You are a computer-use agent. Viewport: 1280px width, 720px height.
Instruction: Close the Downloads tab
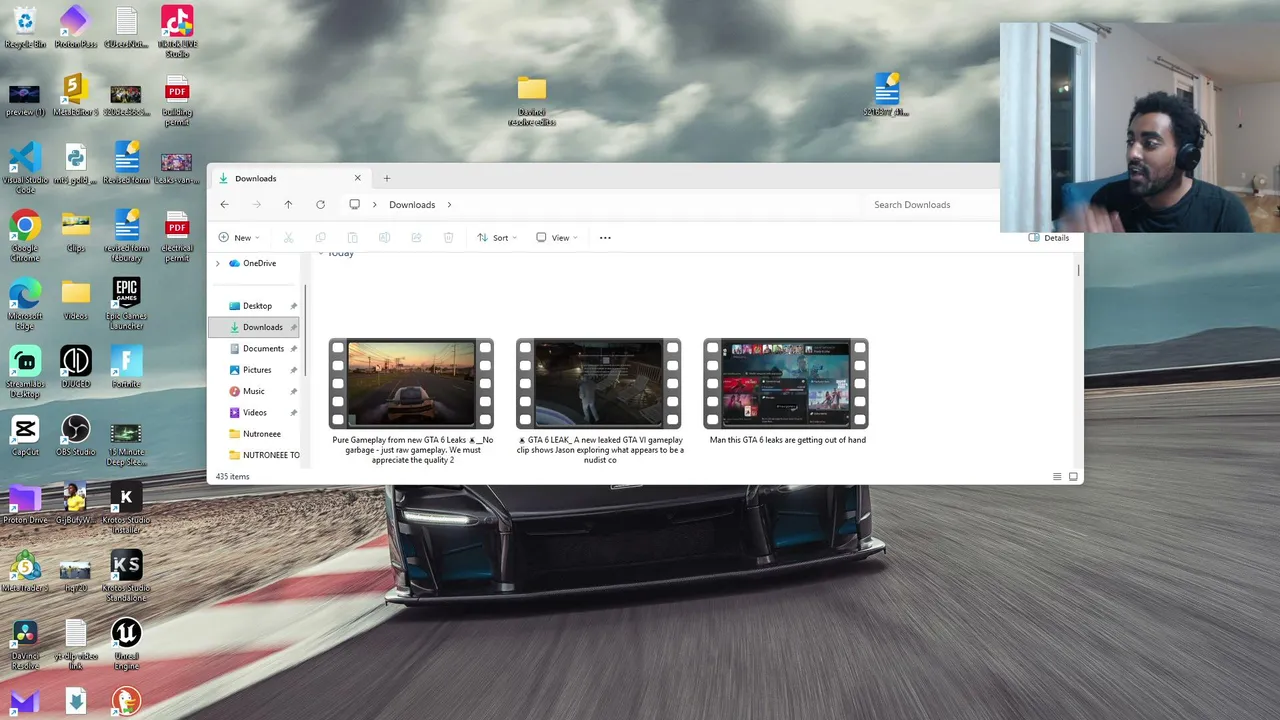click(x=357, y=178)
